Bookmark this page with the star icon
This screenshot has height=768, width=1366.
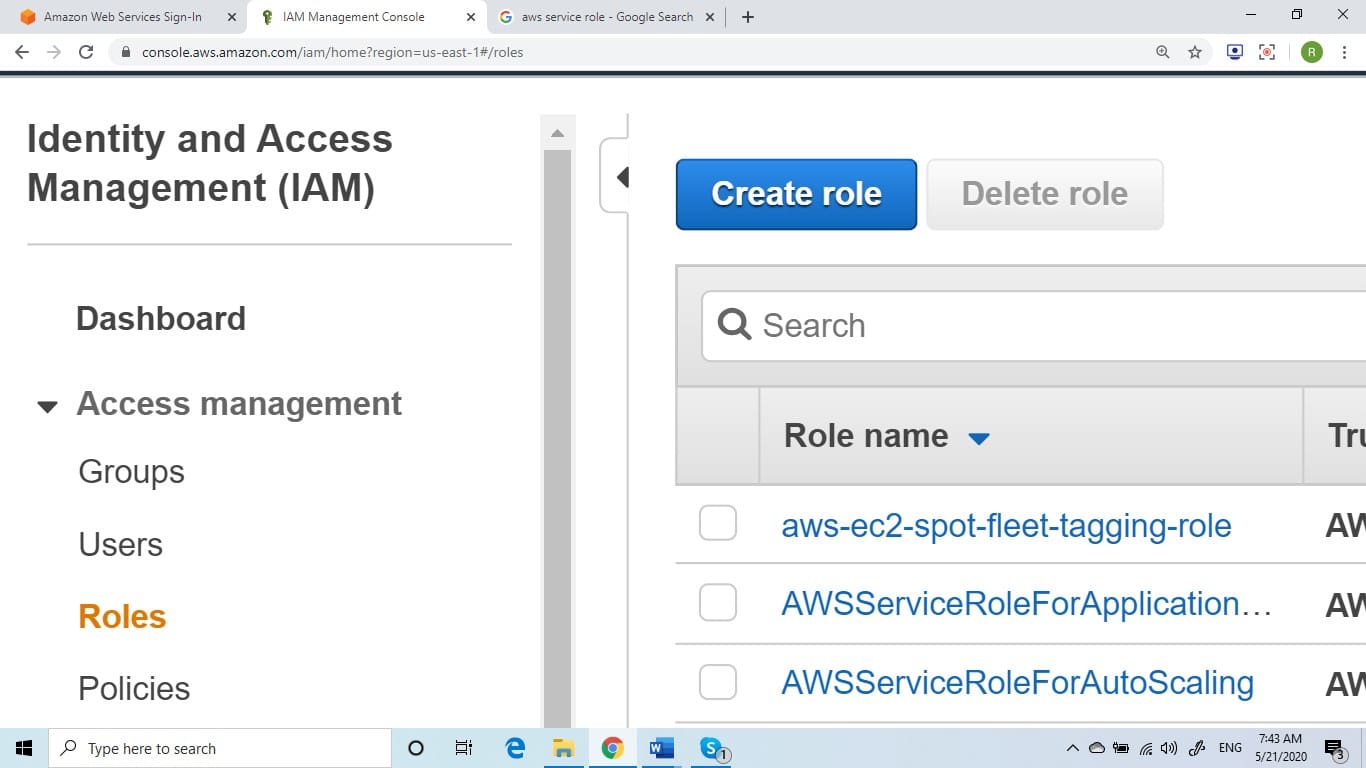pyautogui.click(x=1195, y=52)
